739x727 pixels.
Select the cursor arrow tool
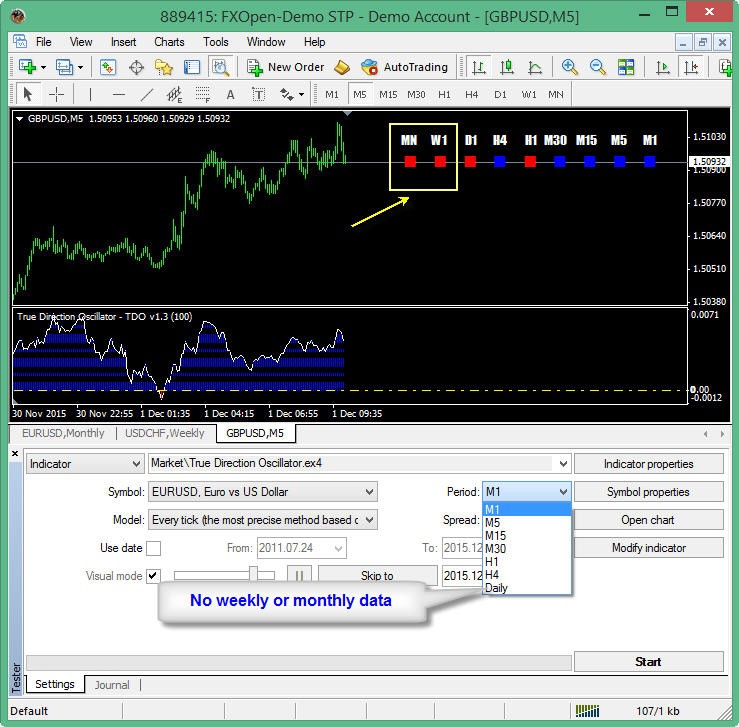click(28, 94)
